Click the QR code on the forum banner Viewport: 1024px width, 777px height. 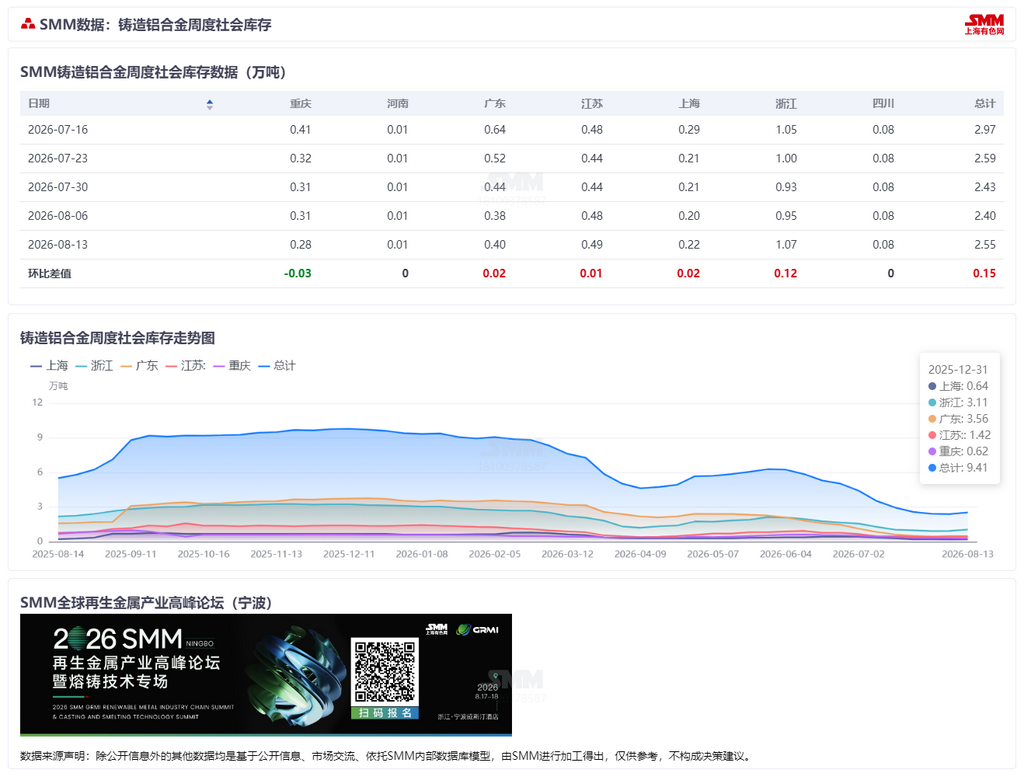(385, 672)
